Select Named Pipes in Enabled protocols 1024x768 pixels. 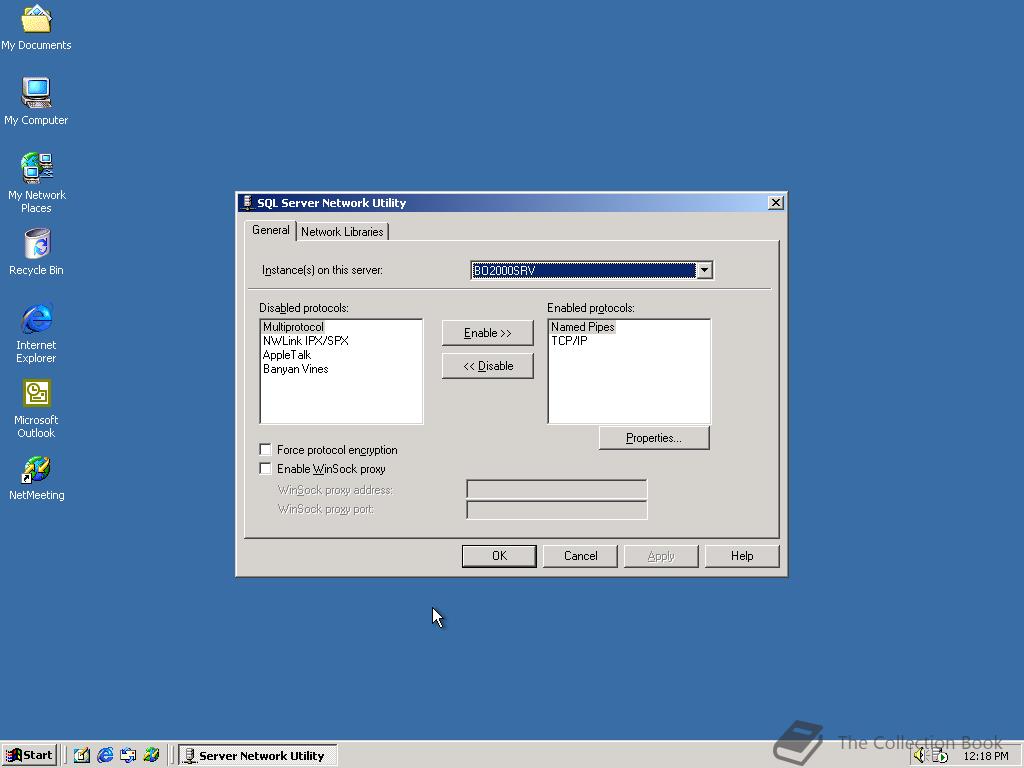[x=583, y=327]
